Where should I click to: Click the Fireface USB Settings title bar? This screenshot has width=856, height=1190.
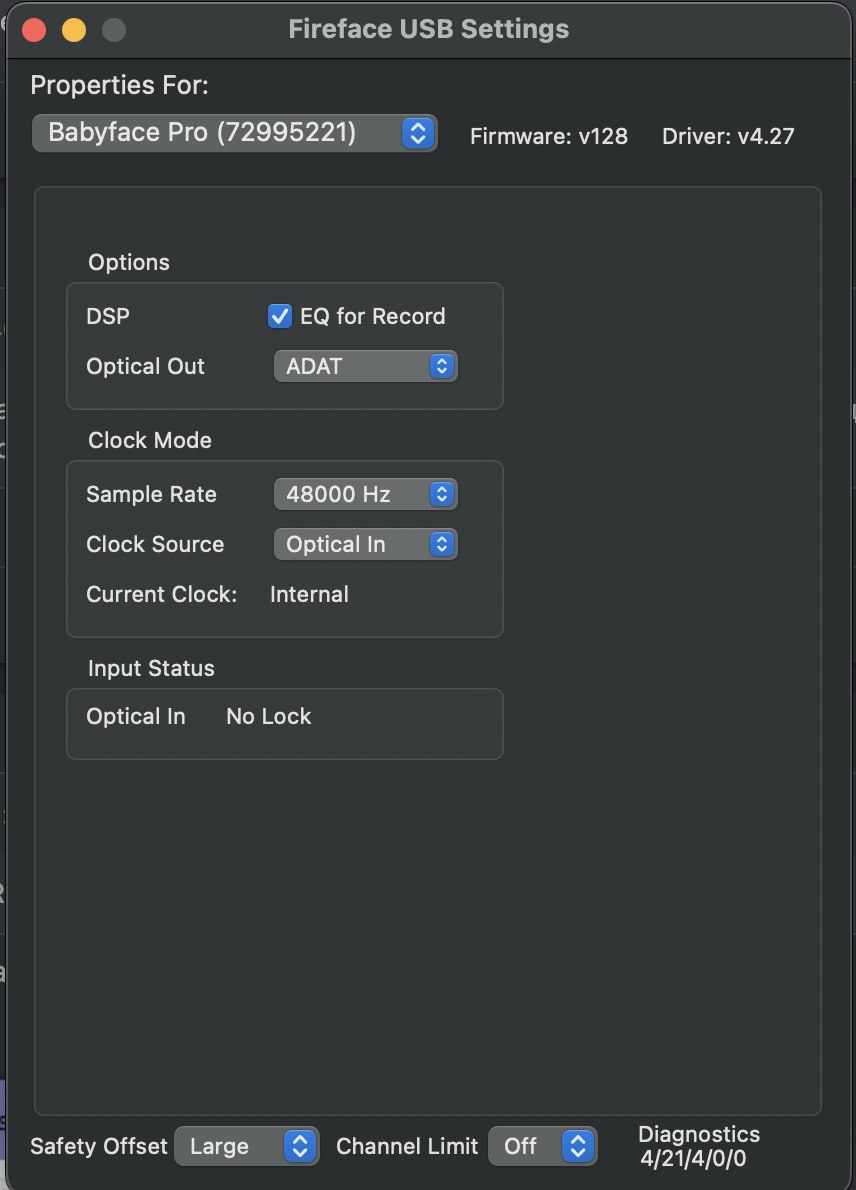[x=428, y=28]
